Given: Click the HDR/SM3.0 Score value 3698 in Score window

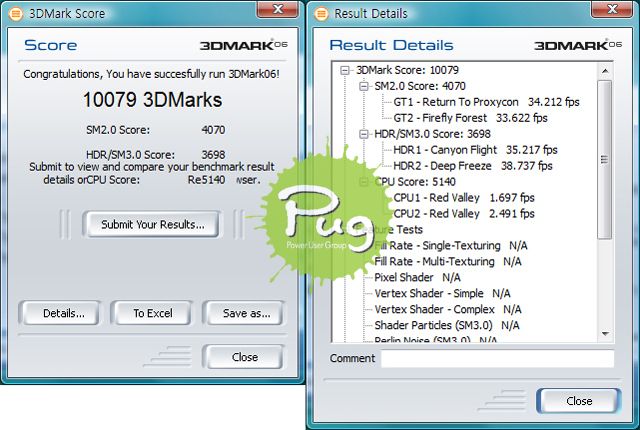Looking at the screenshot, I should 213,155.
